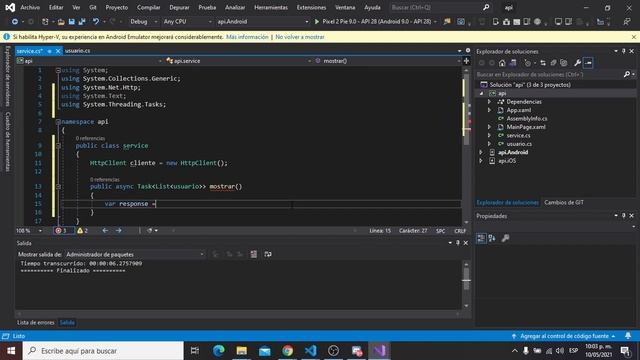The height and width of the screenshot is (360, 640).
Task: Open the Compilar menu
Action: point(149,7)
